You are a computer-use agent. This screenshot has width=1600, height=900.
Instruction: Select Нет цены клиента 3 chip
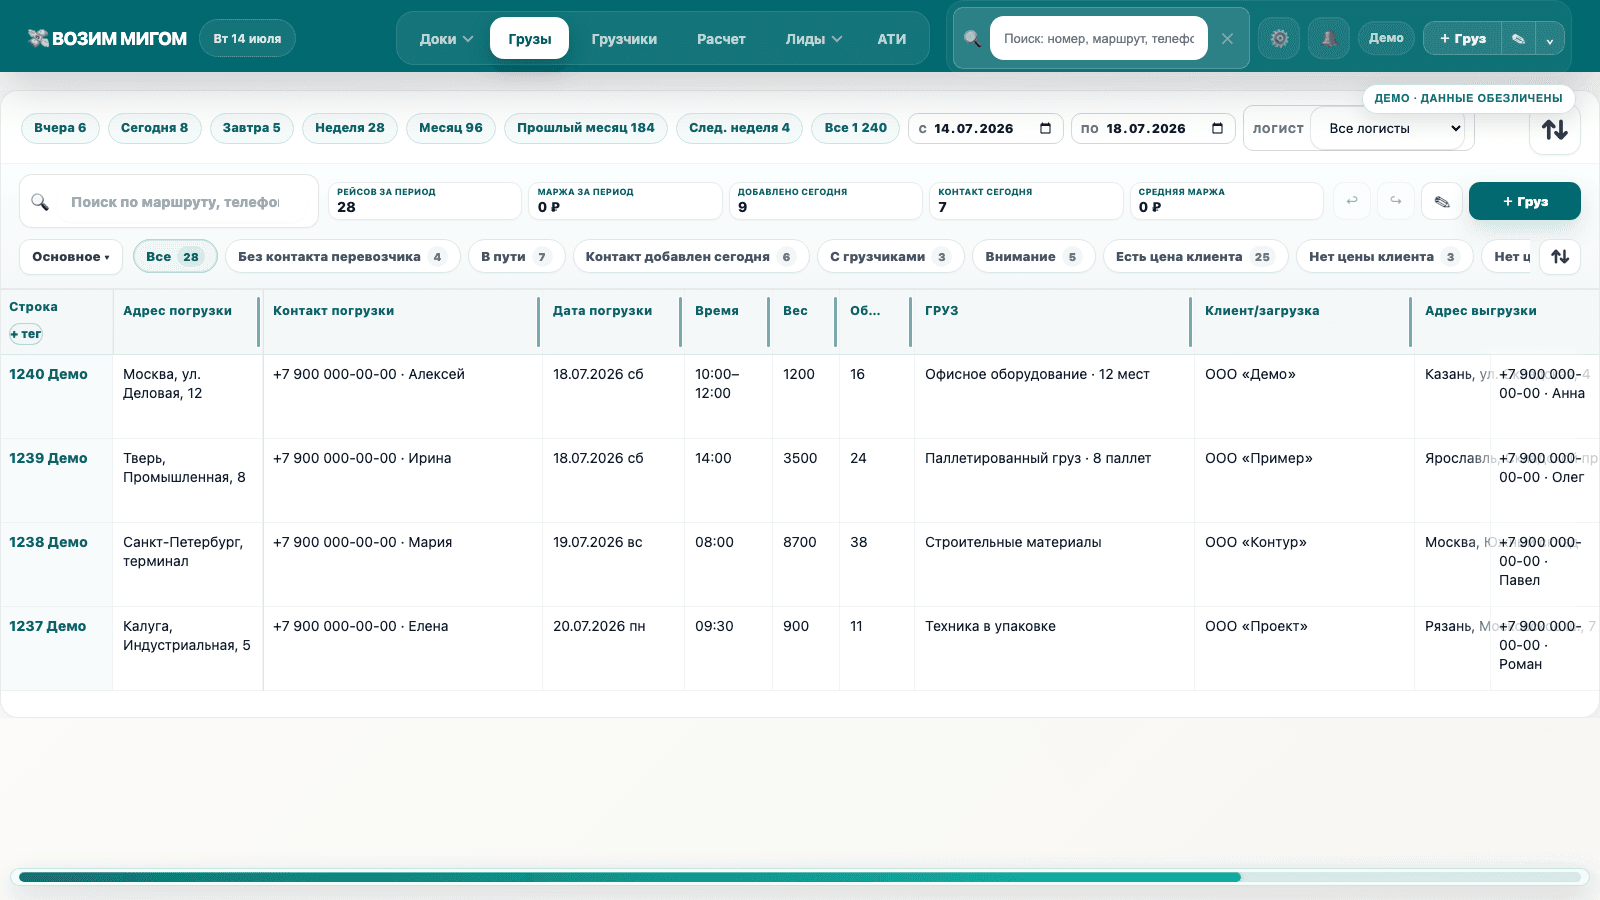[1384, 257]
